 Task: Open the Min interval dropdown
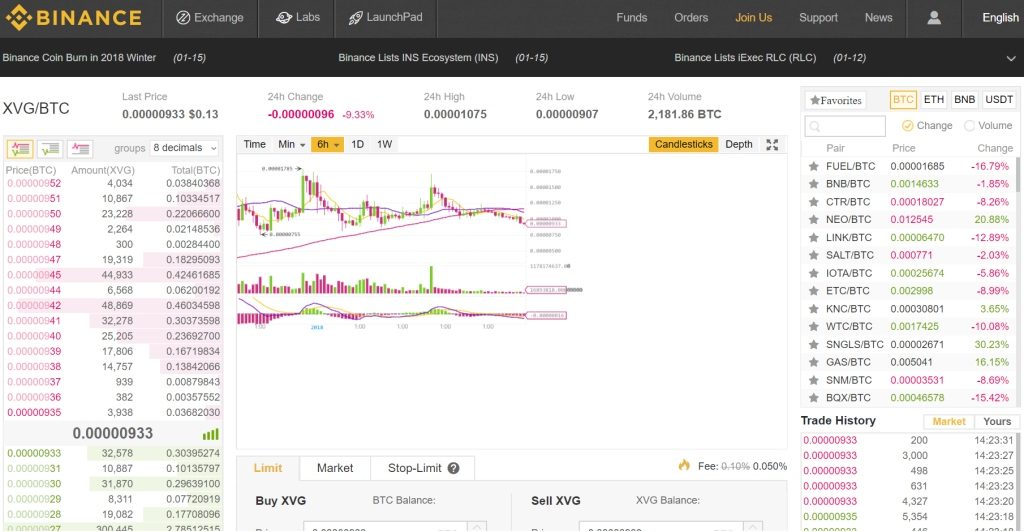click(291, 145)
